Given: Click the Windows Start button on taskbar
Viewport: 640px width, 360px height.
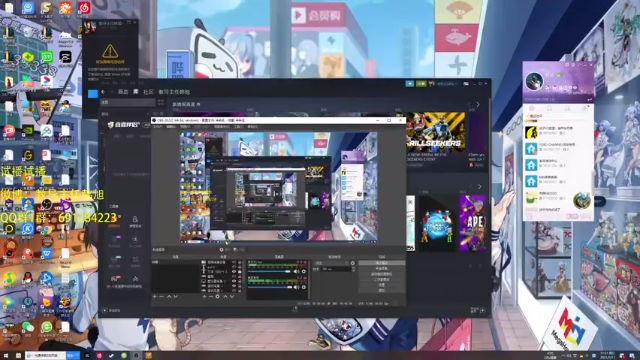Looking at the screenshot, I should [7, 356].
